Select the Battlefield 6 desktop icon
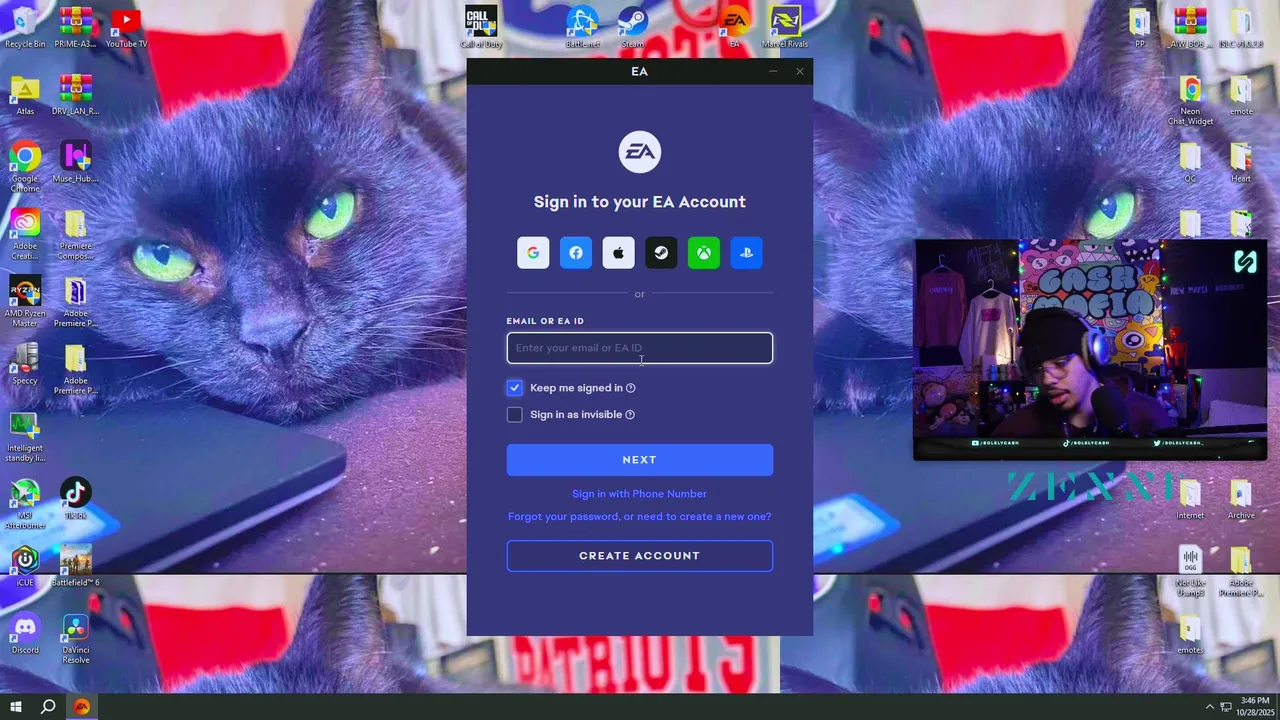This screenshot has height=720, width=1280. [x=76, y=566]
